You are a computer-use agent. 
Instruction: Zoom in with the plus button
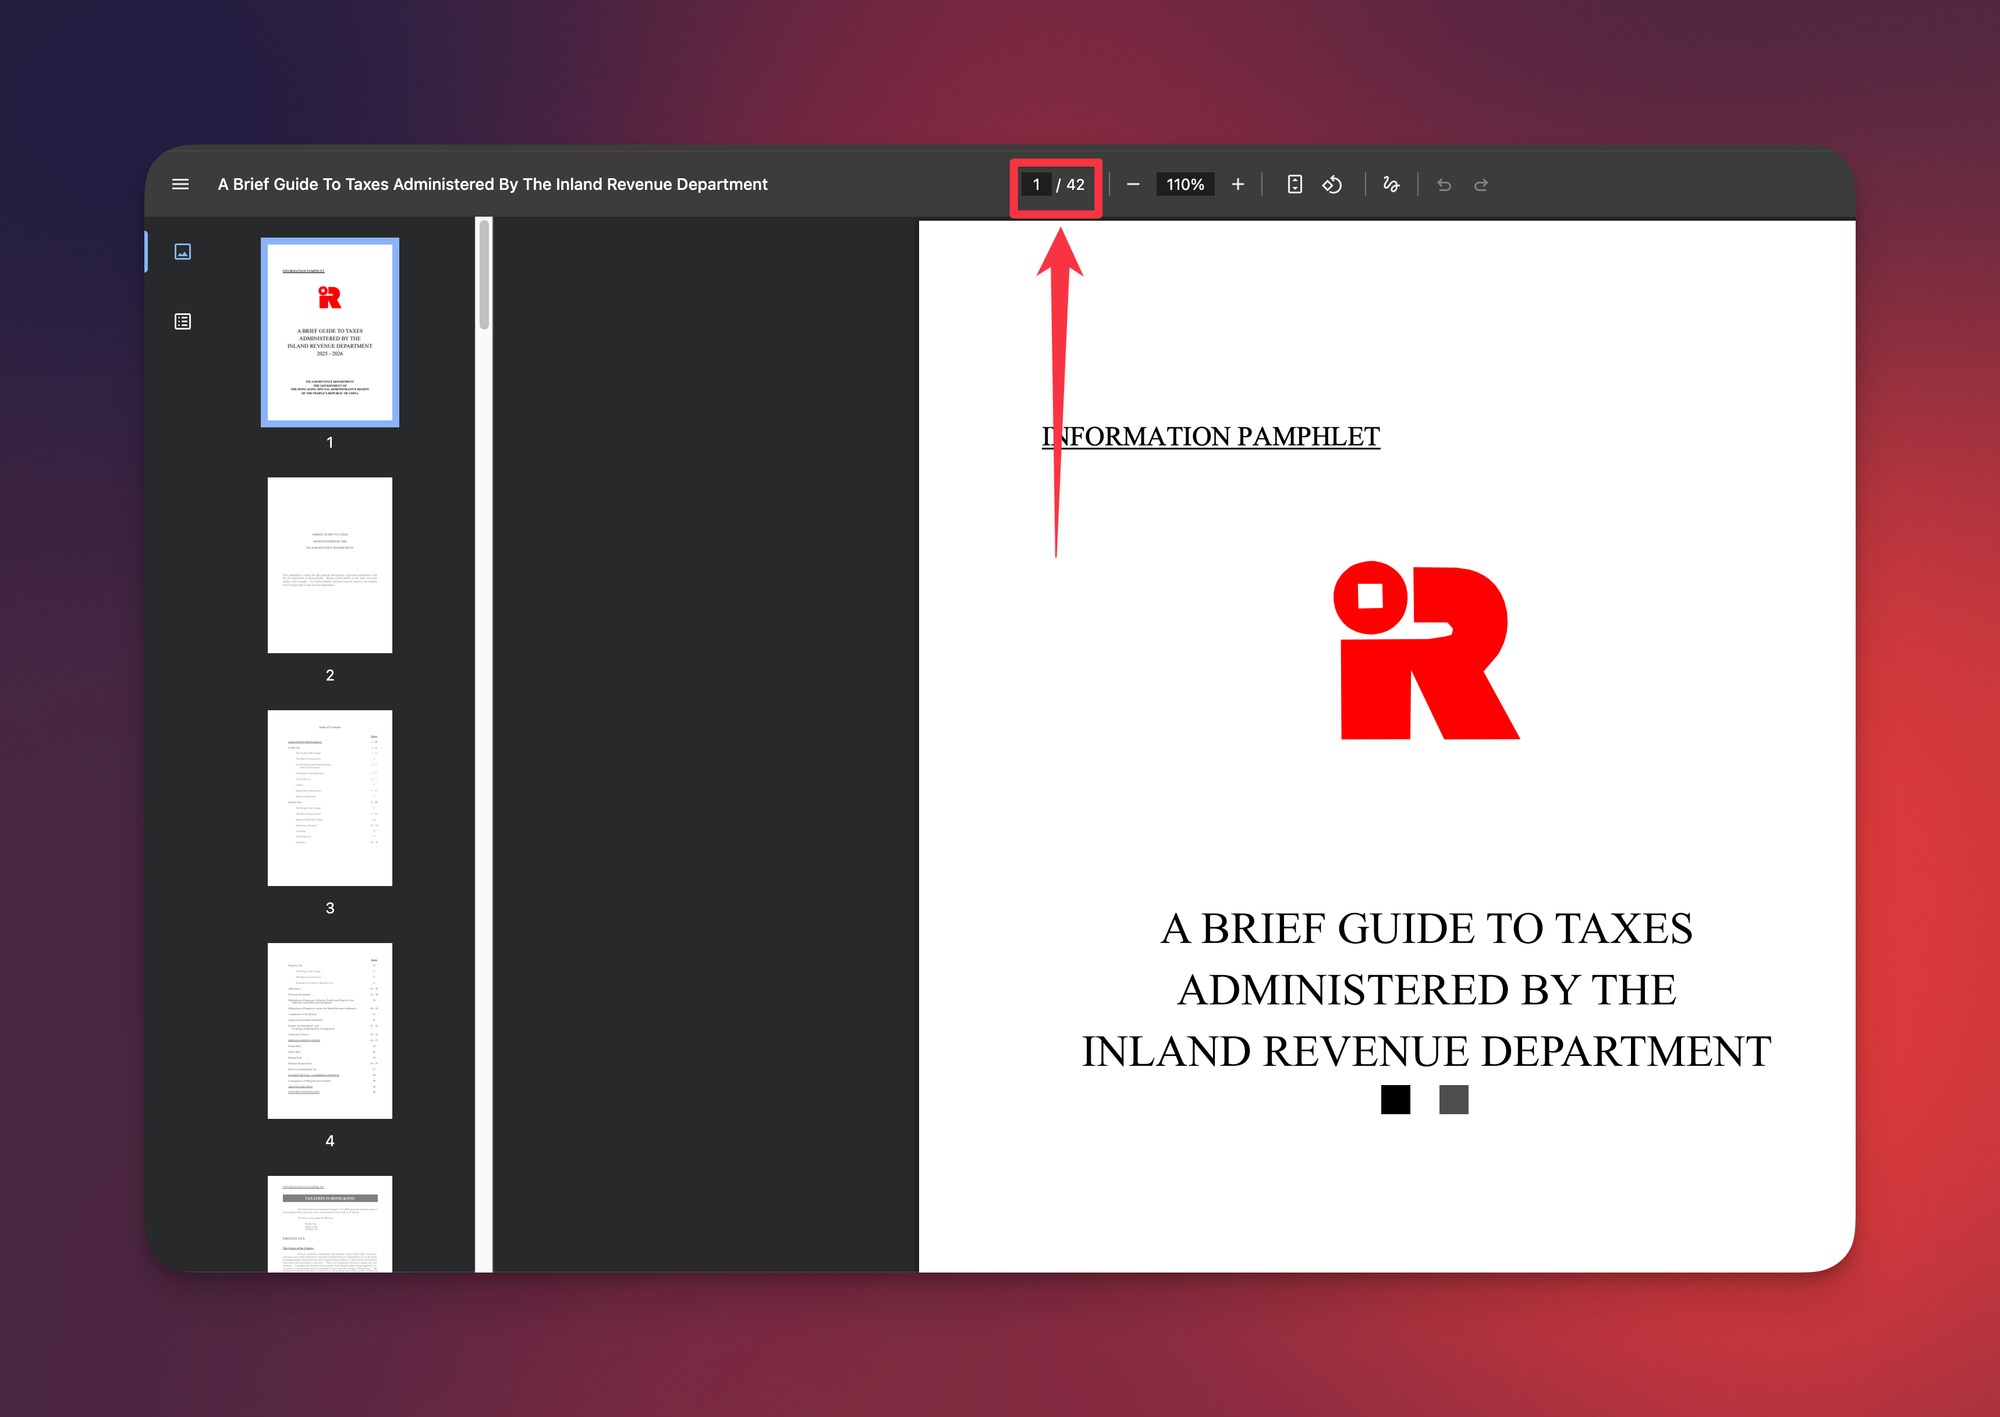pyautogui.click(x=1238, y=184)
